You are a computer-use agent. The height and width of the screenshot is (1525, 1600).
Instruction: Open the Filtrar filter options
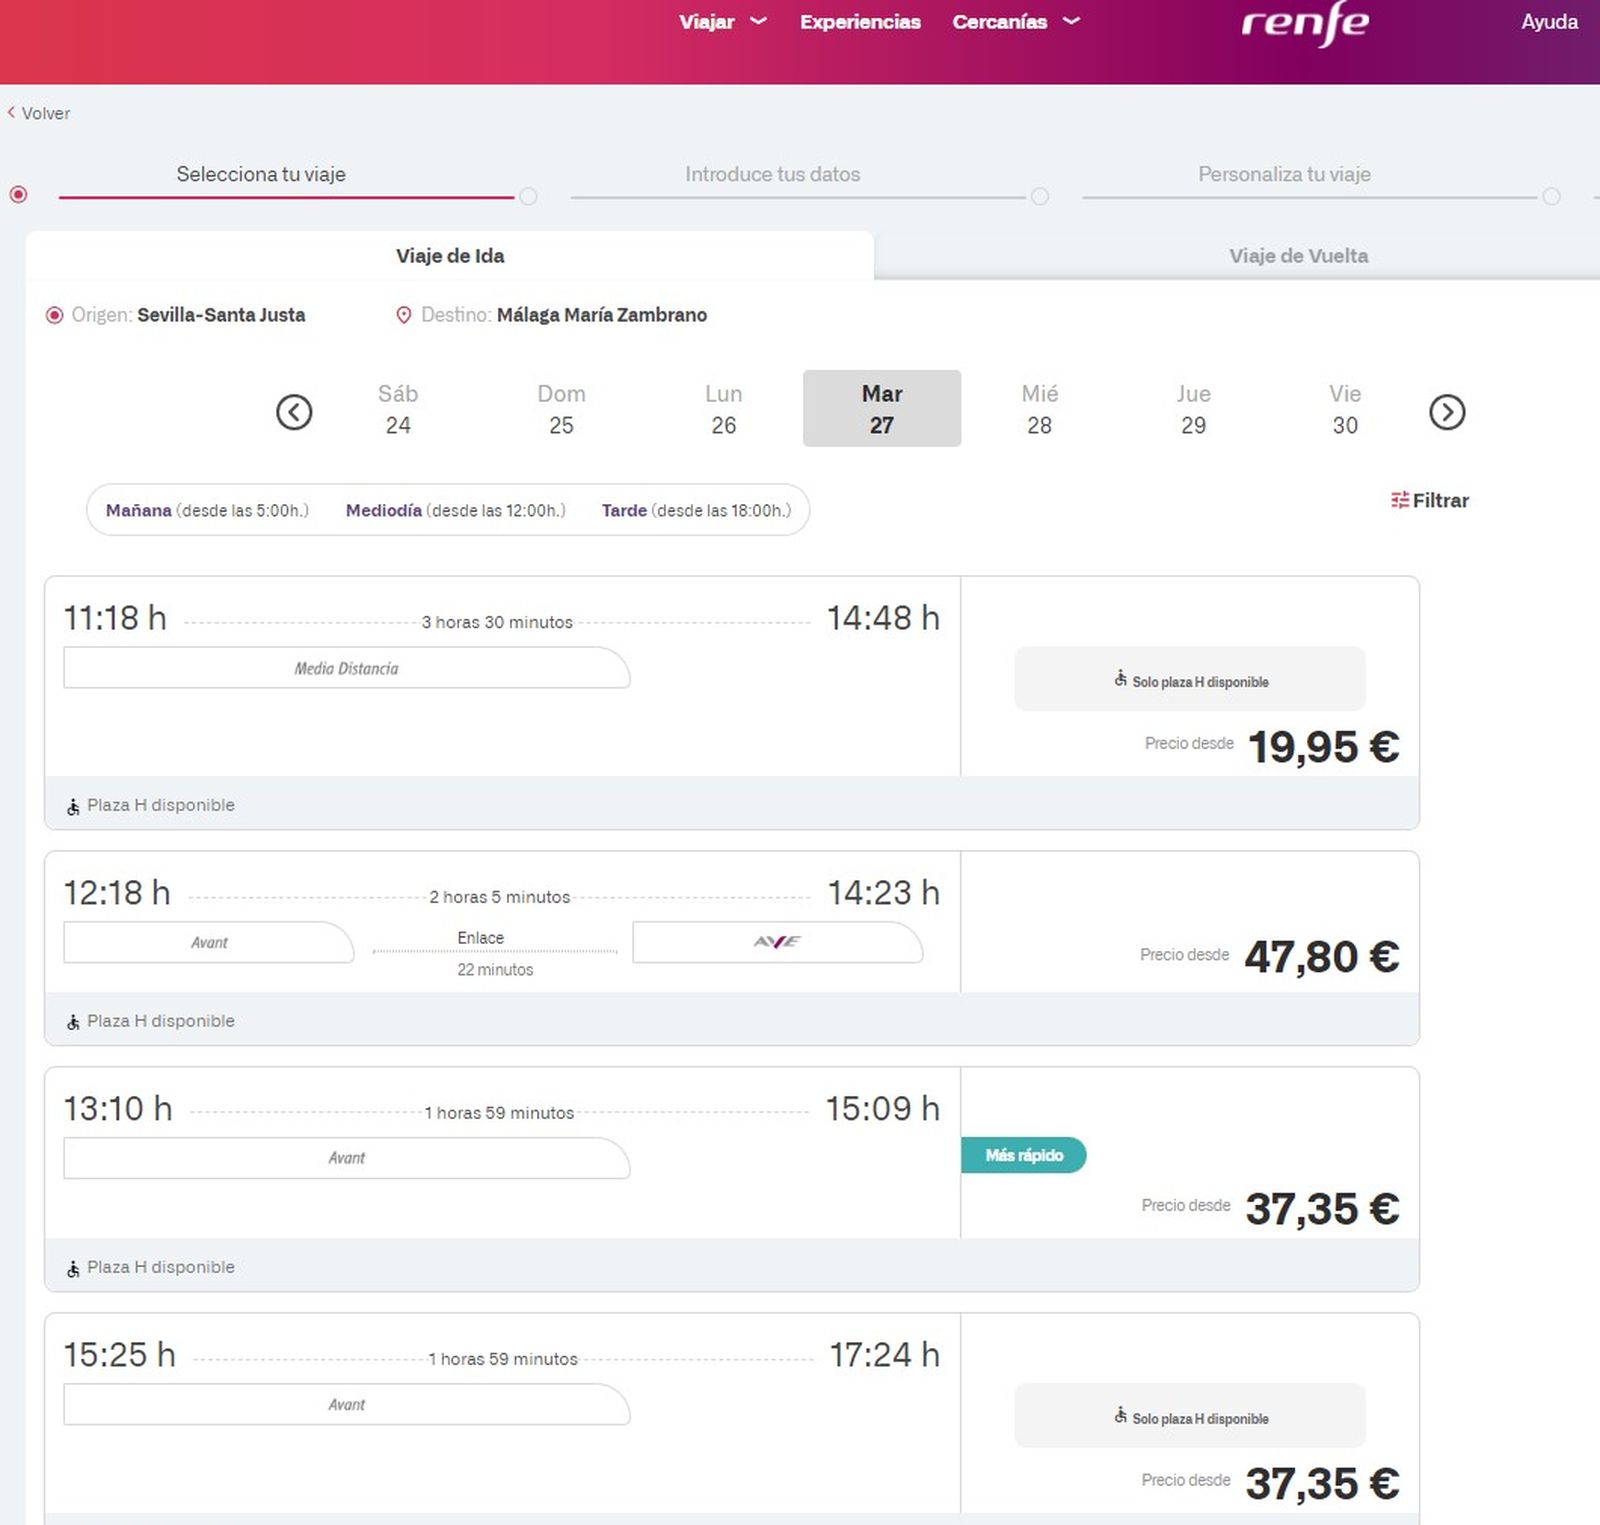pyautogui.click(x=1430, y=500)
